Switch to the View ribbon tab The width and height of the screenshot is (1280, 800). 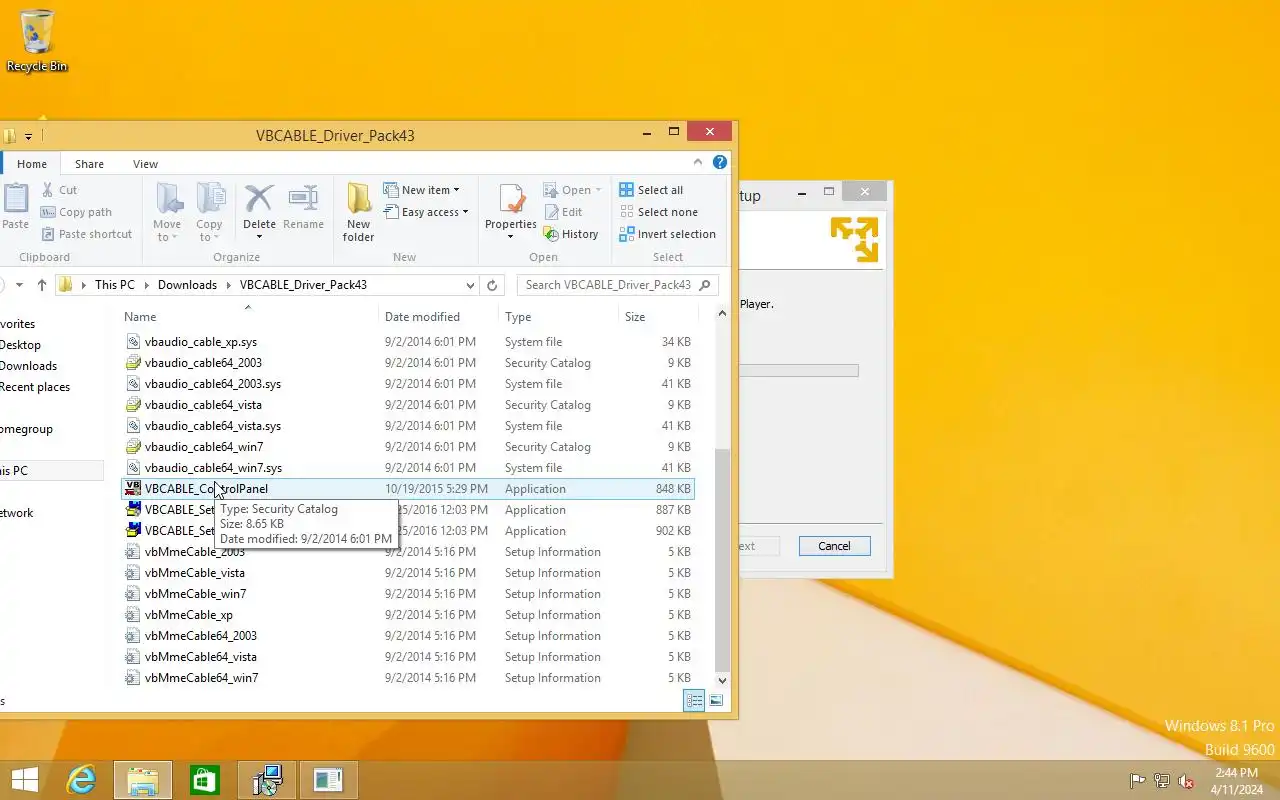pyautogui.click(x=145, y=164)
